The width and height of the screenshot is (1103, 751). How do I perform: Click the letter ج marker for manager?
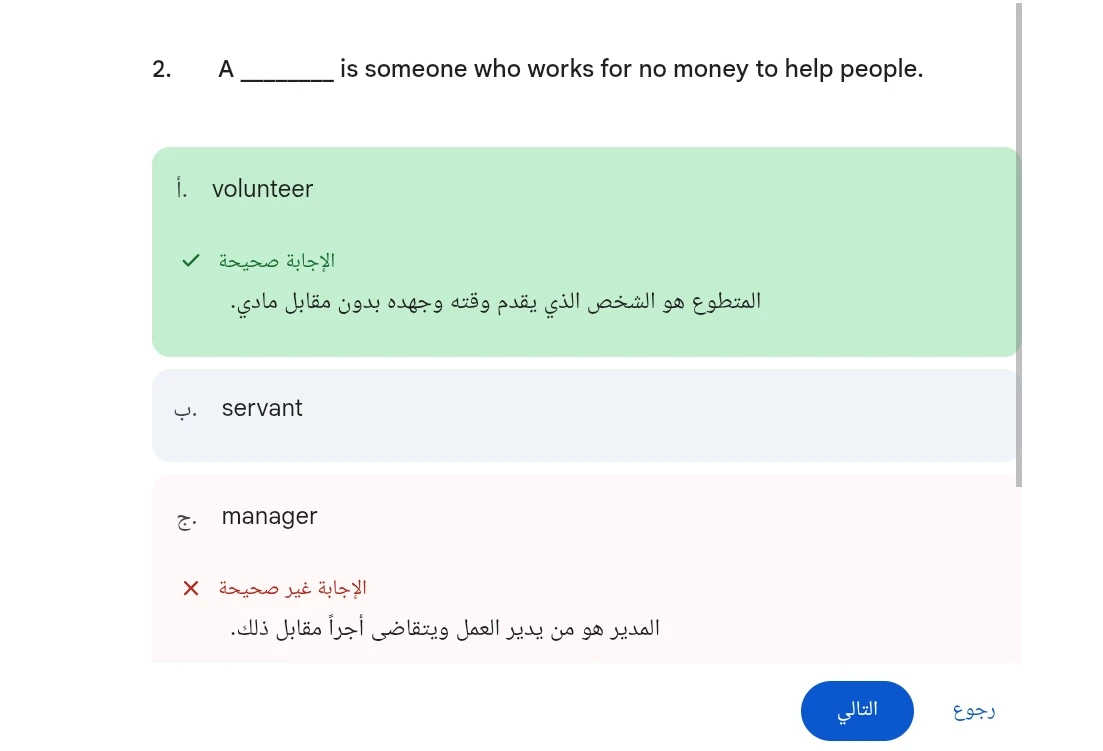[x=185, y=517]
